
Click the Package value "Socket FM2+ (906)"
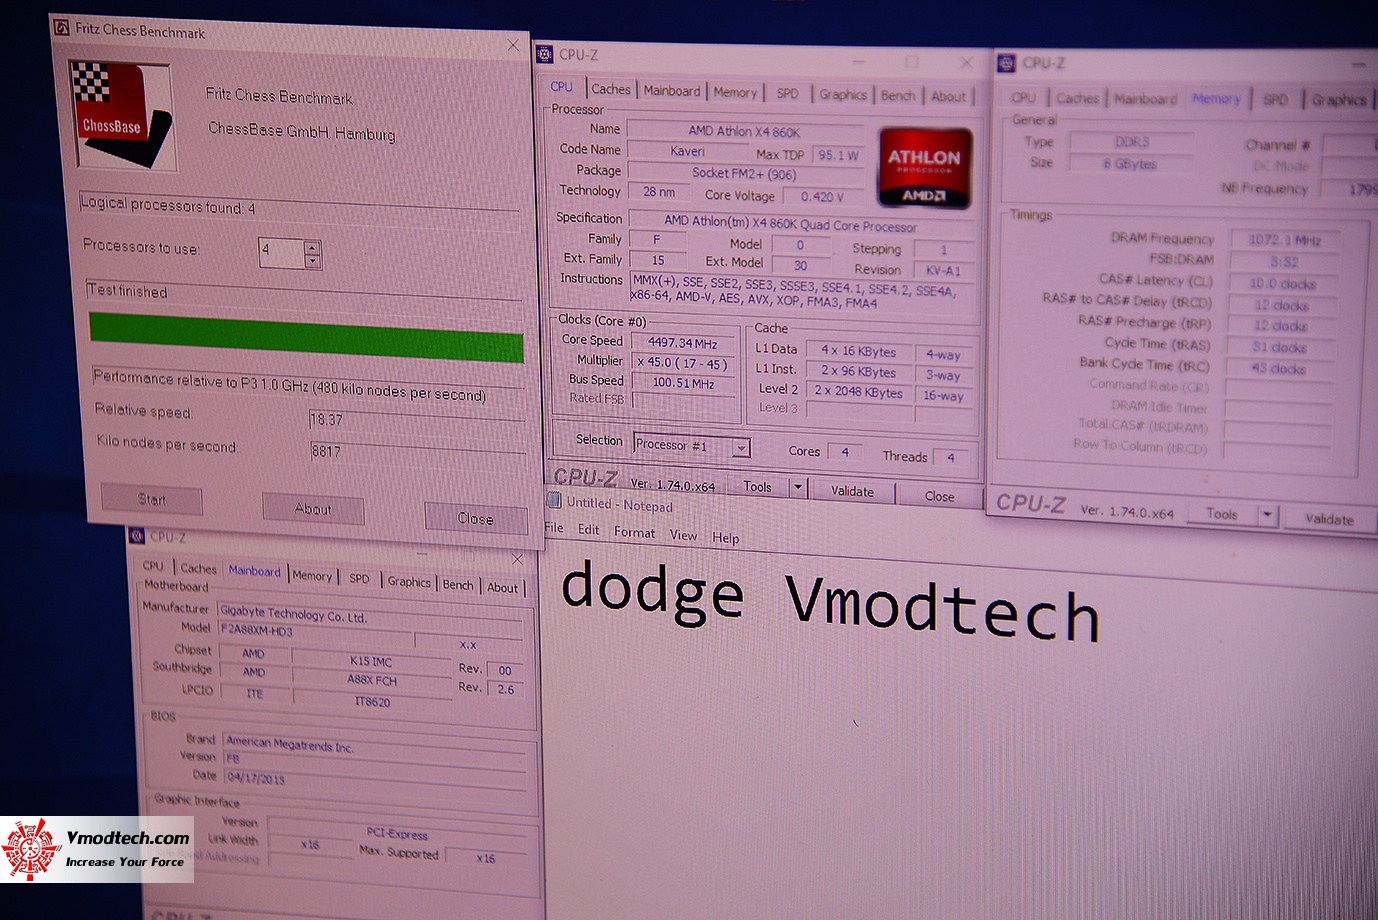point(744,174)
